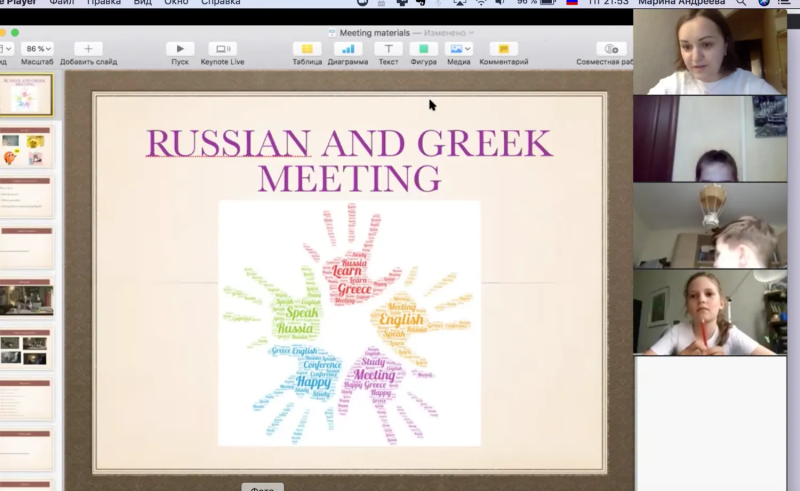The height and width of the screenshot is (491, 800).
Task: Open the Файл menu
Action: click(62, 3)
